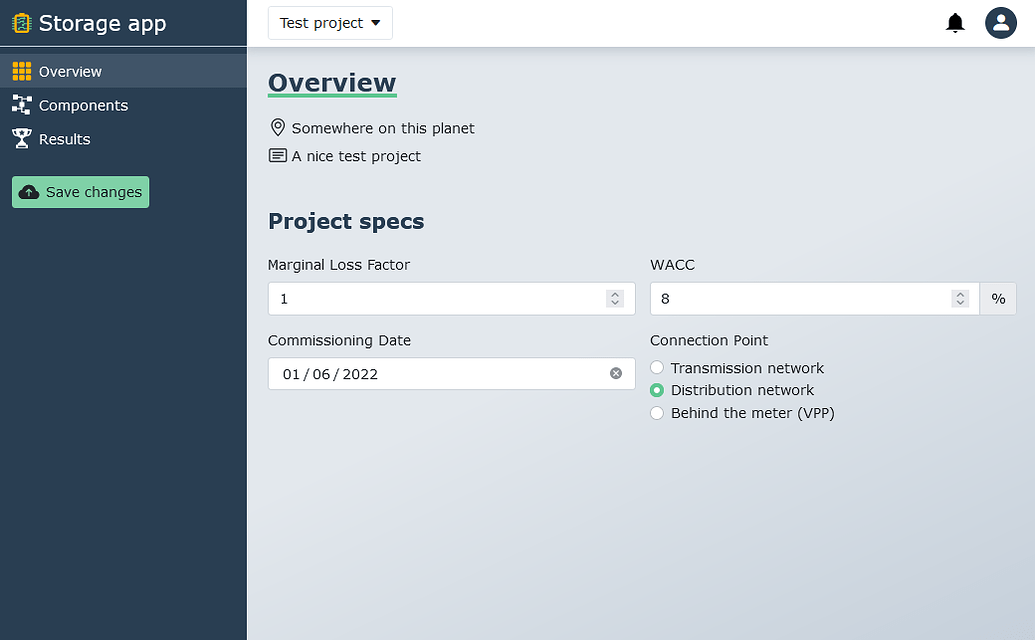Click the project description note icon
This screenshot has height=640, width=1035.
click(278, 156)
